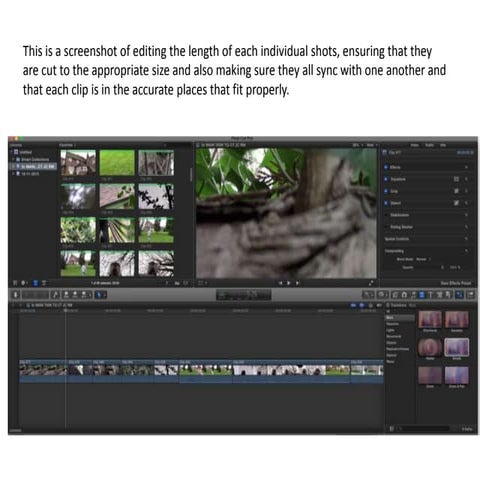Viewport: 480px width, 480px height.
Task: Click the highlighted Transitions browser icon
Action: 422,295
